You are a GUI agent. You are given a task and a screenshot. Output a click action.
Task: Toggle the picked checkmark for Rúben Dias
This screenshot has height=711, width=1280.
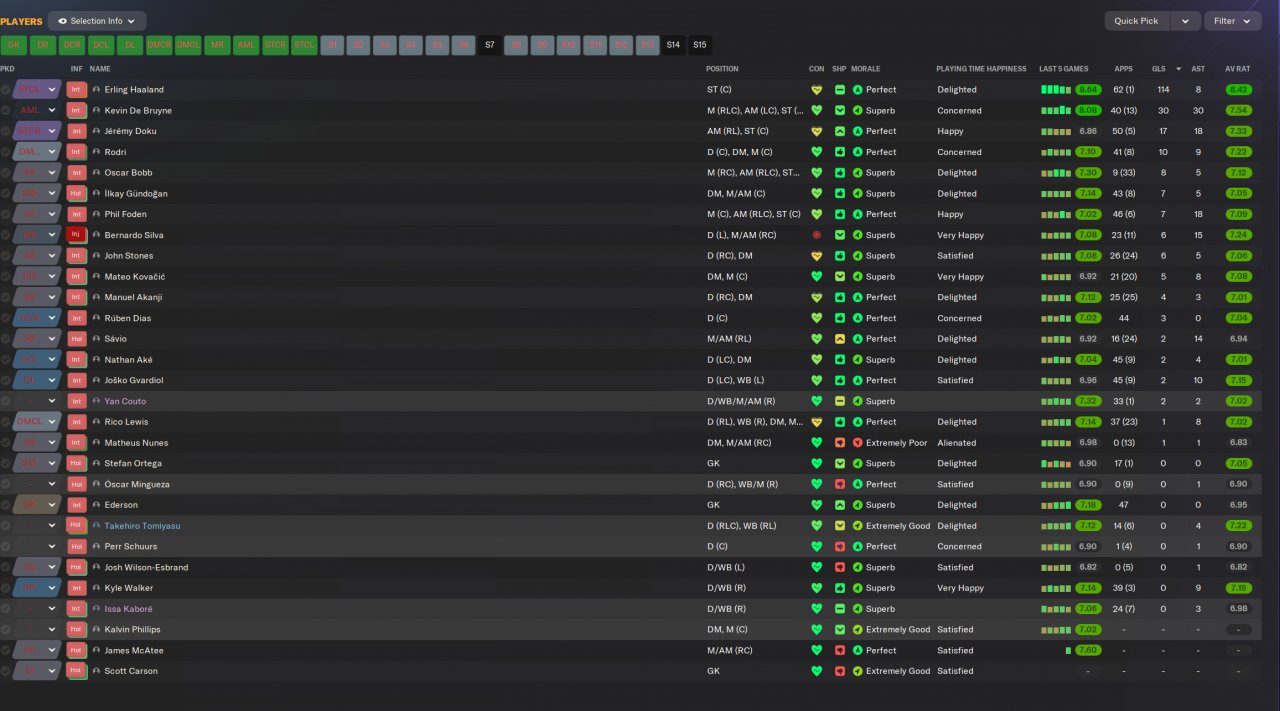6,318
